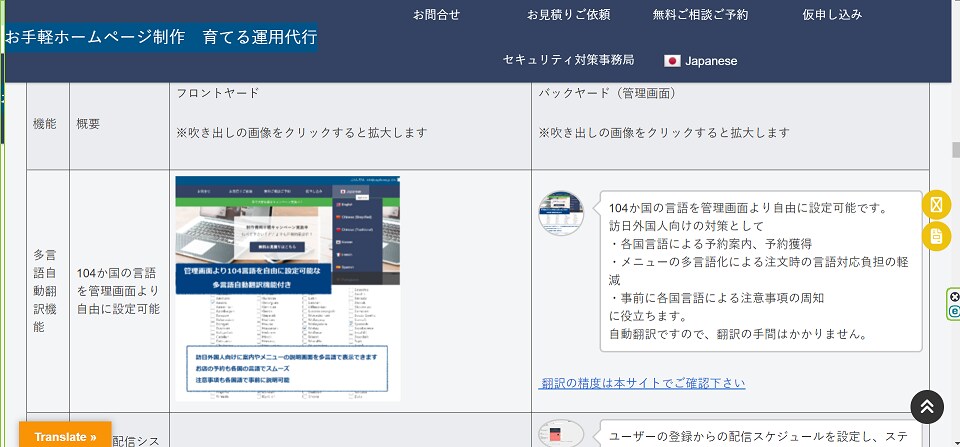Open the お見積りご依頼 menu item

coord(568,15)
